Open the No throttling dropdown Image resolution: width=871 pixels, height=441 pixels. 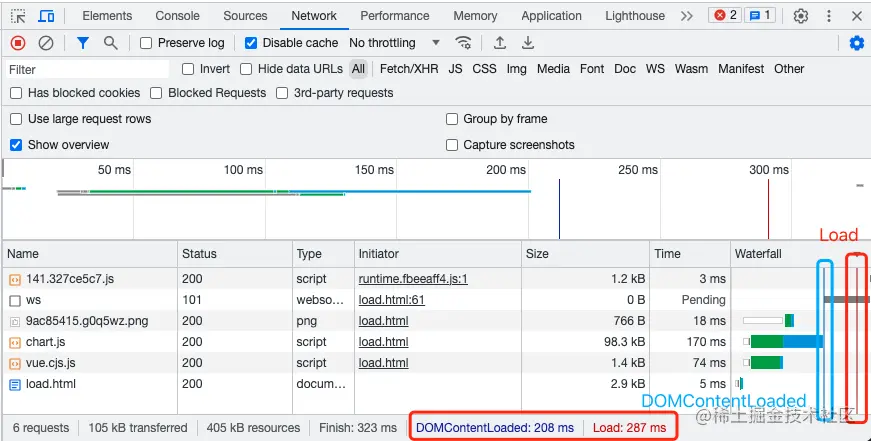coord(394,43)
